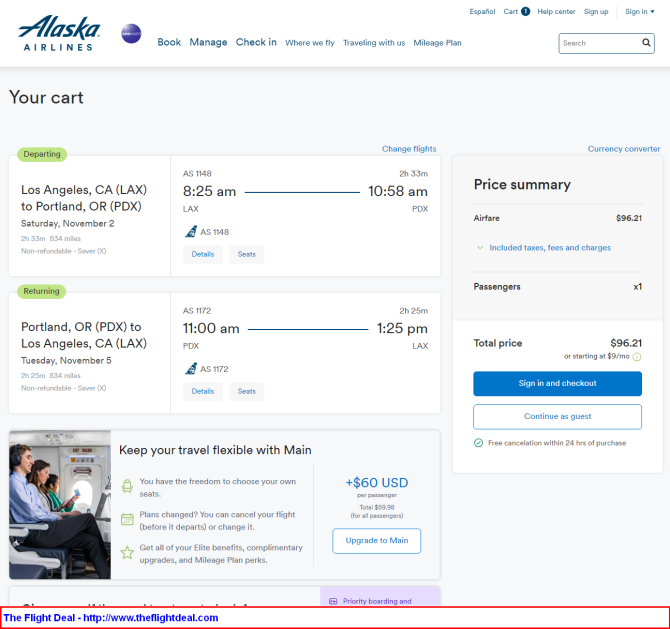Click the priority boarding icon

coord(333,601)
